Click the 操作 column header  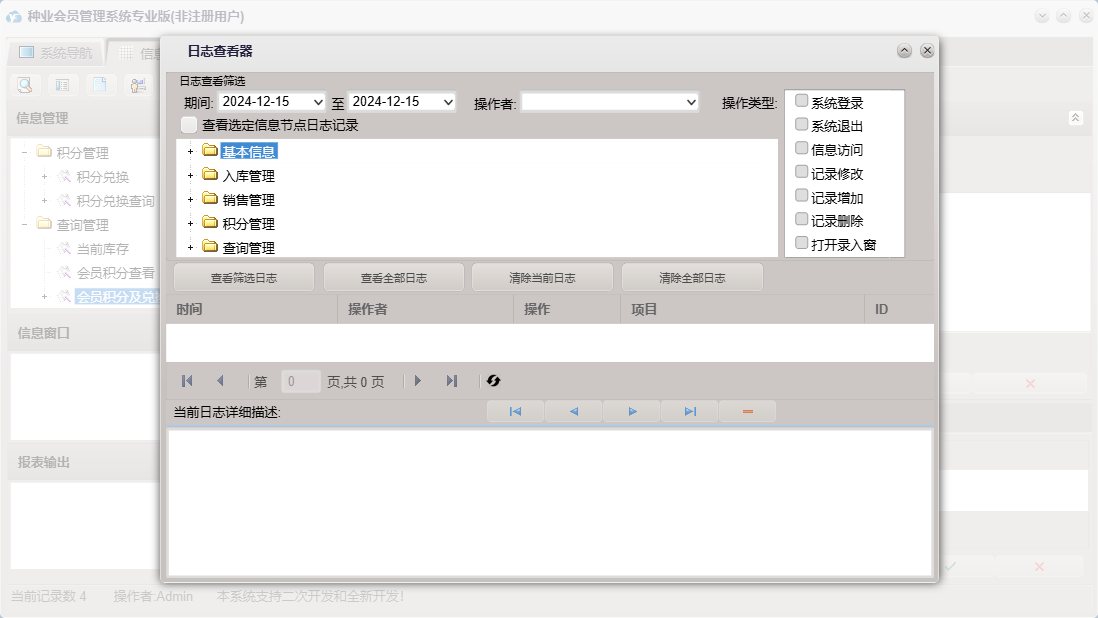(x=567, y=309)
